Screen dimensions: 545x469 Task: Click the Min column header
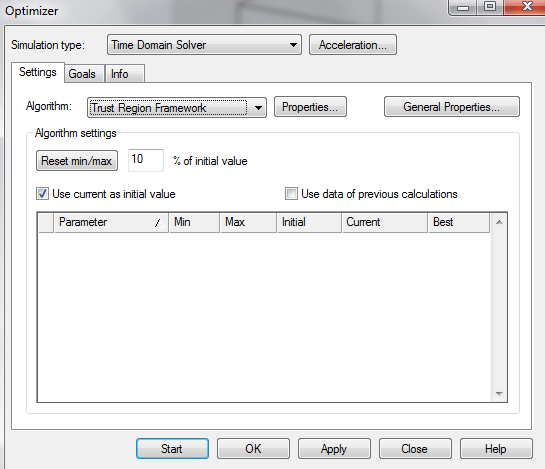195,223
